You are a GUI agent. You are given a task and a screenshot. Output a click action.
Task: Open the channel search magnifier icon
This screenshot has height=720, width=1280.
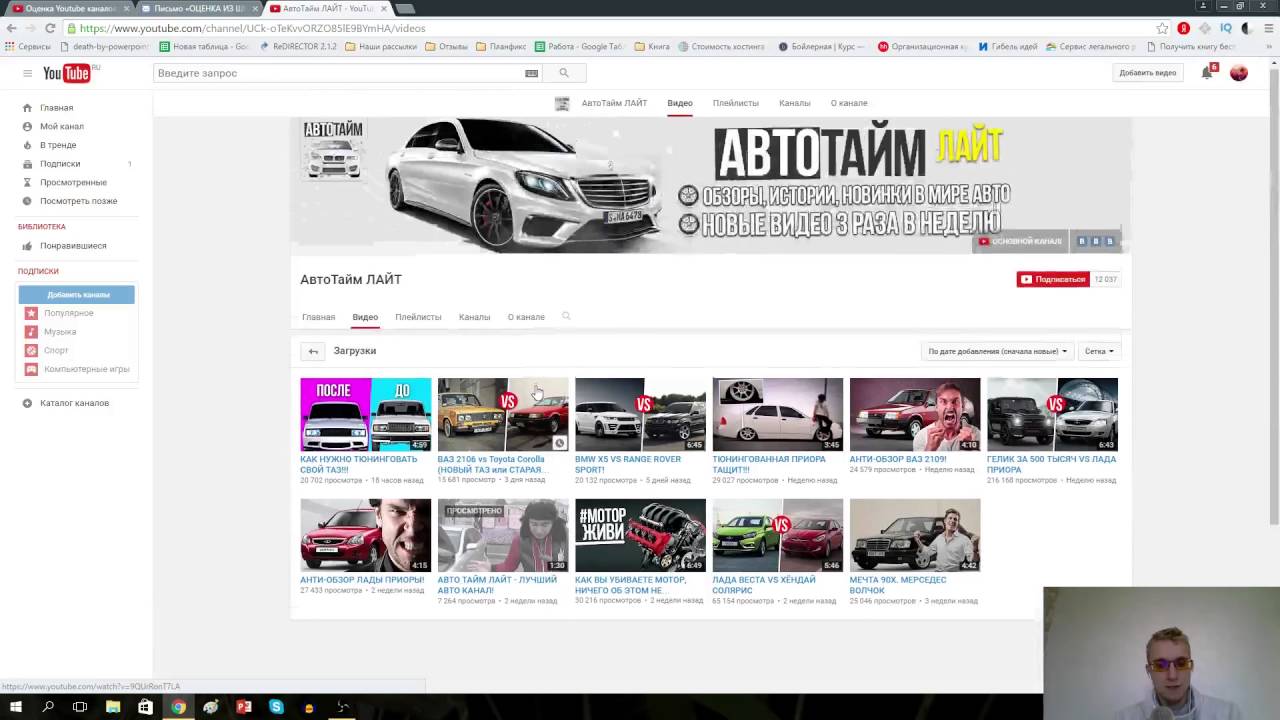coord(566,316)
